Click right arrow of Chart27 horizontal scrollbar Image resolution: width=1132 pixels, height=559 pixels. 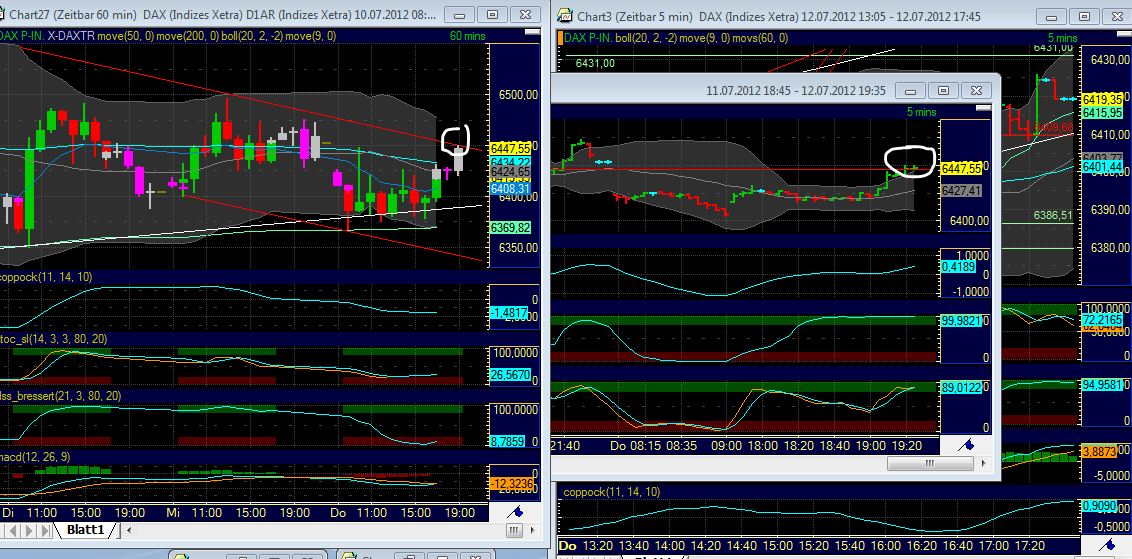tap(534, 530)
